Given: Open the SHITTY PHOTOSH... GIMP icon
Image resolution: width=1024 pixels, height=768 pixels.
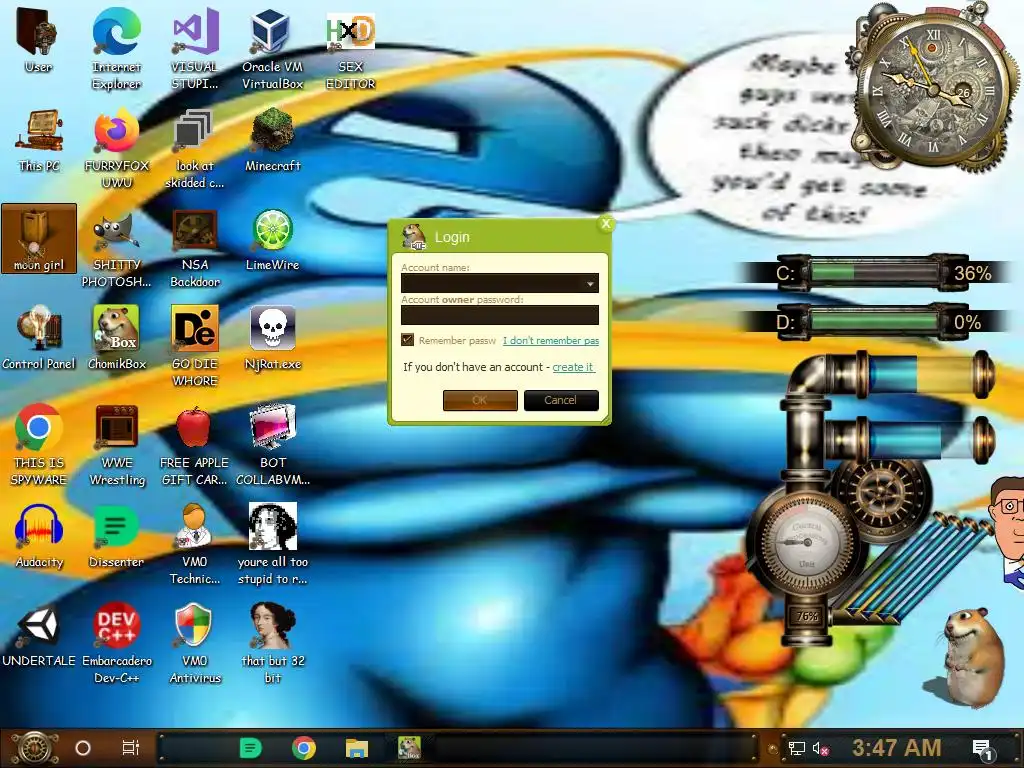Looking at the screenshot, I should [x=116, y=248].
